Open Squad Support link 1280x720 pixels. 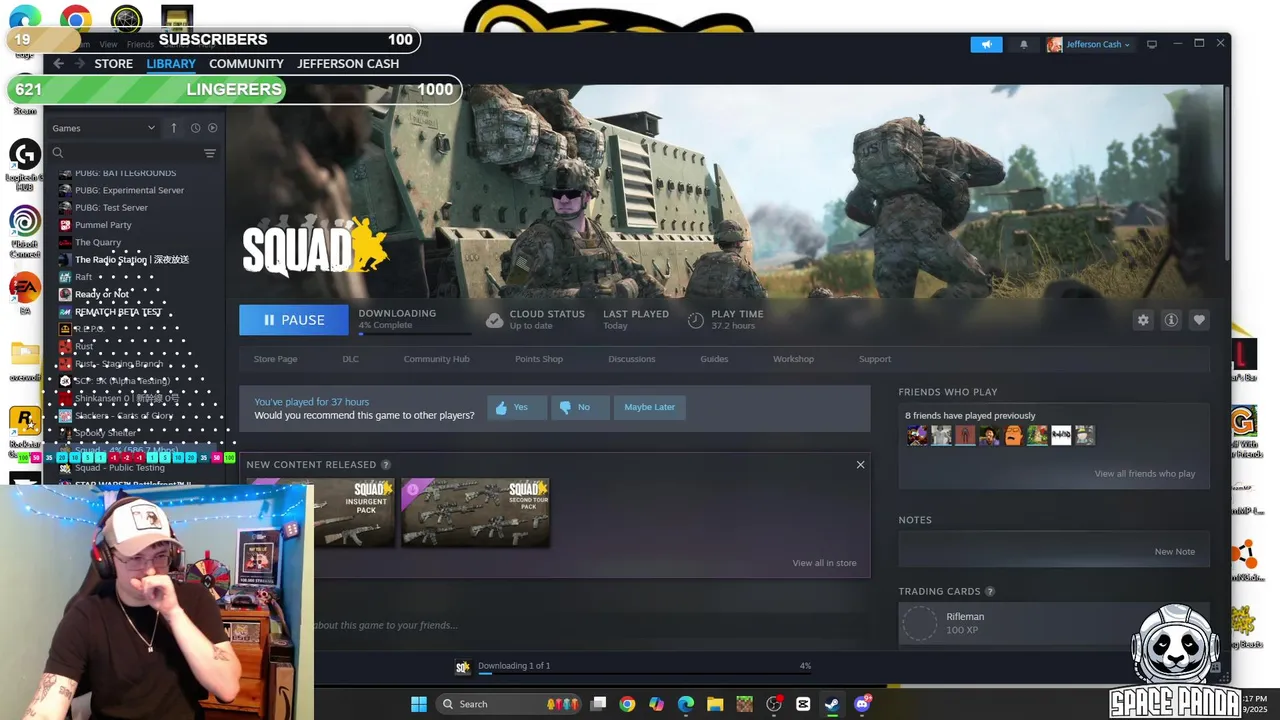coord(874,359)
